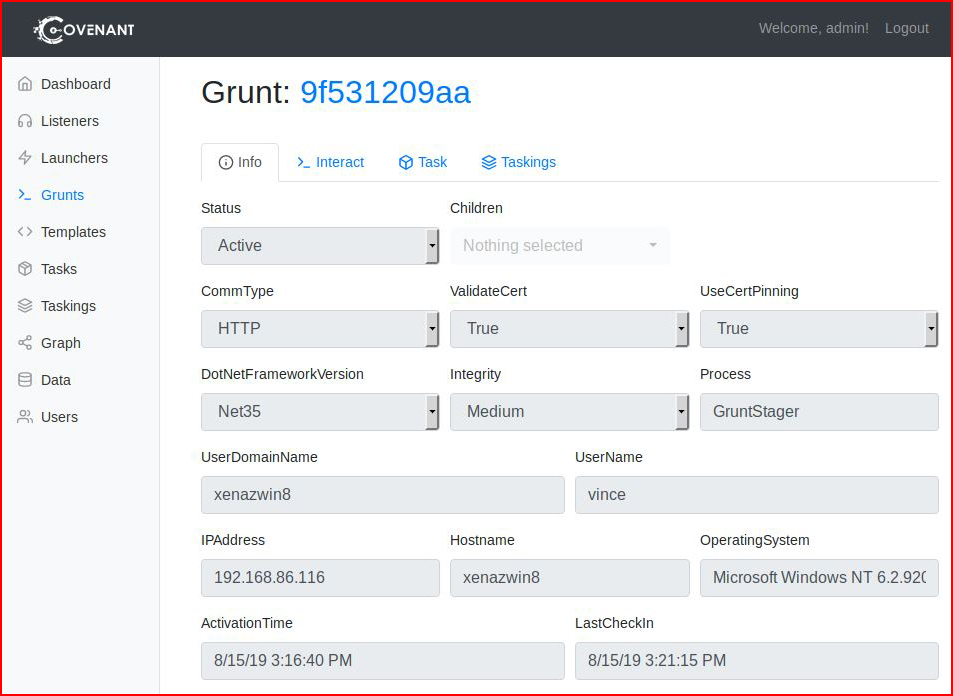Screen dimensions: 953x696
Task: Click the Launchers lightning bolt icon
Action: click(x=25, y=158)
